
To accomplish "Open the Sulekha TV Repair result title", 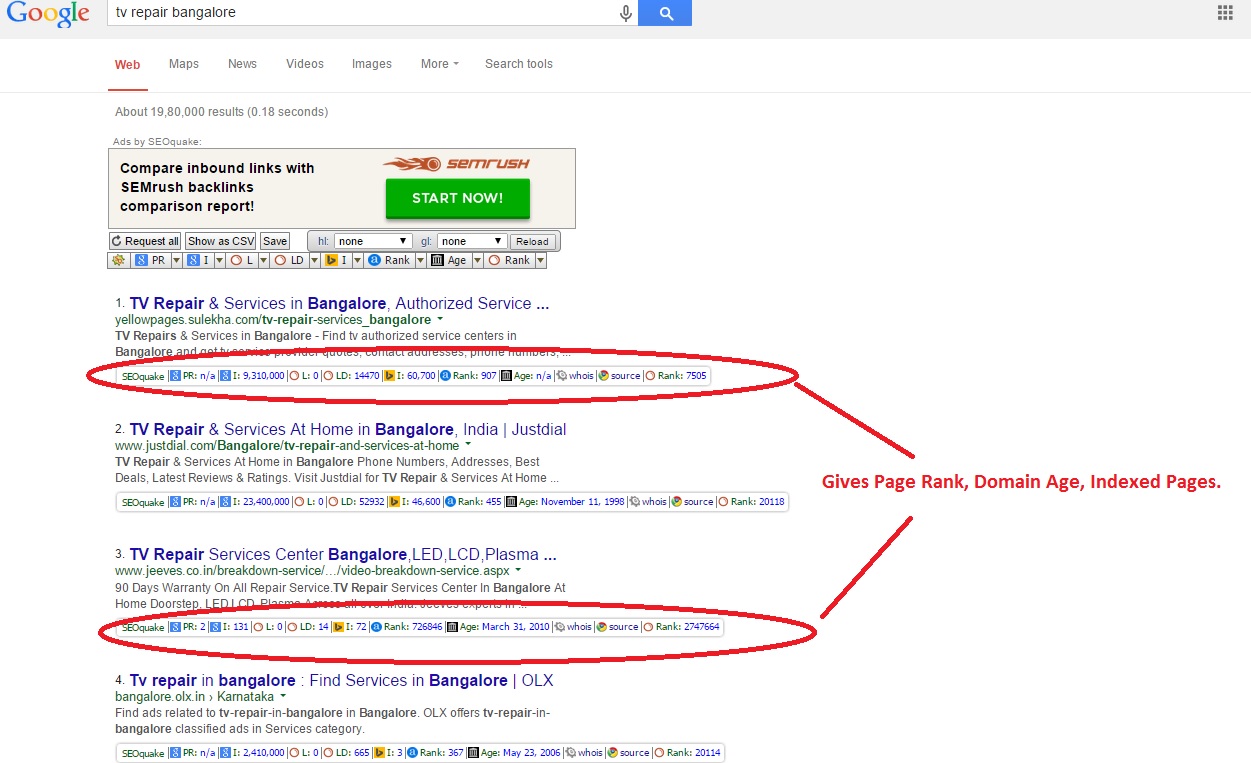I will tap(339, 303).
